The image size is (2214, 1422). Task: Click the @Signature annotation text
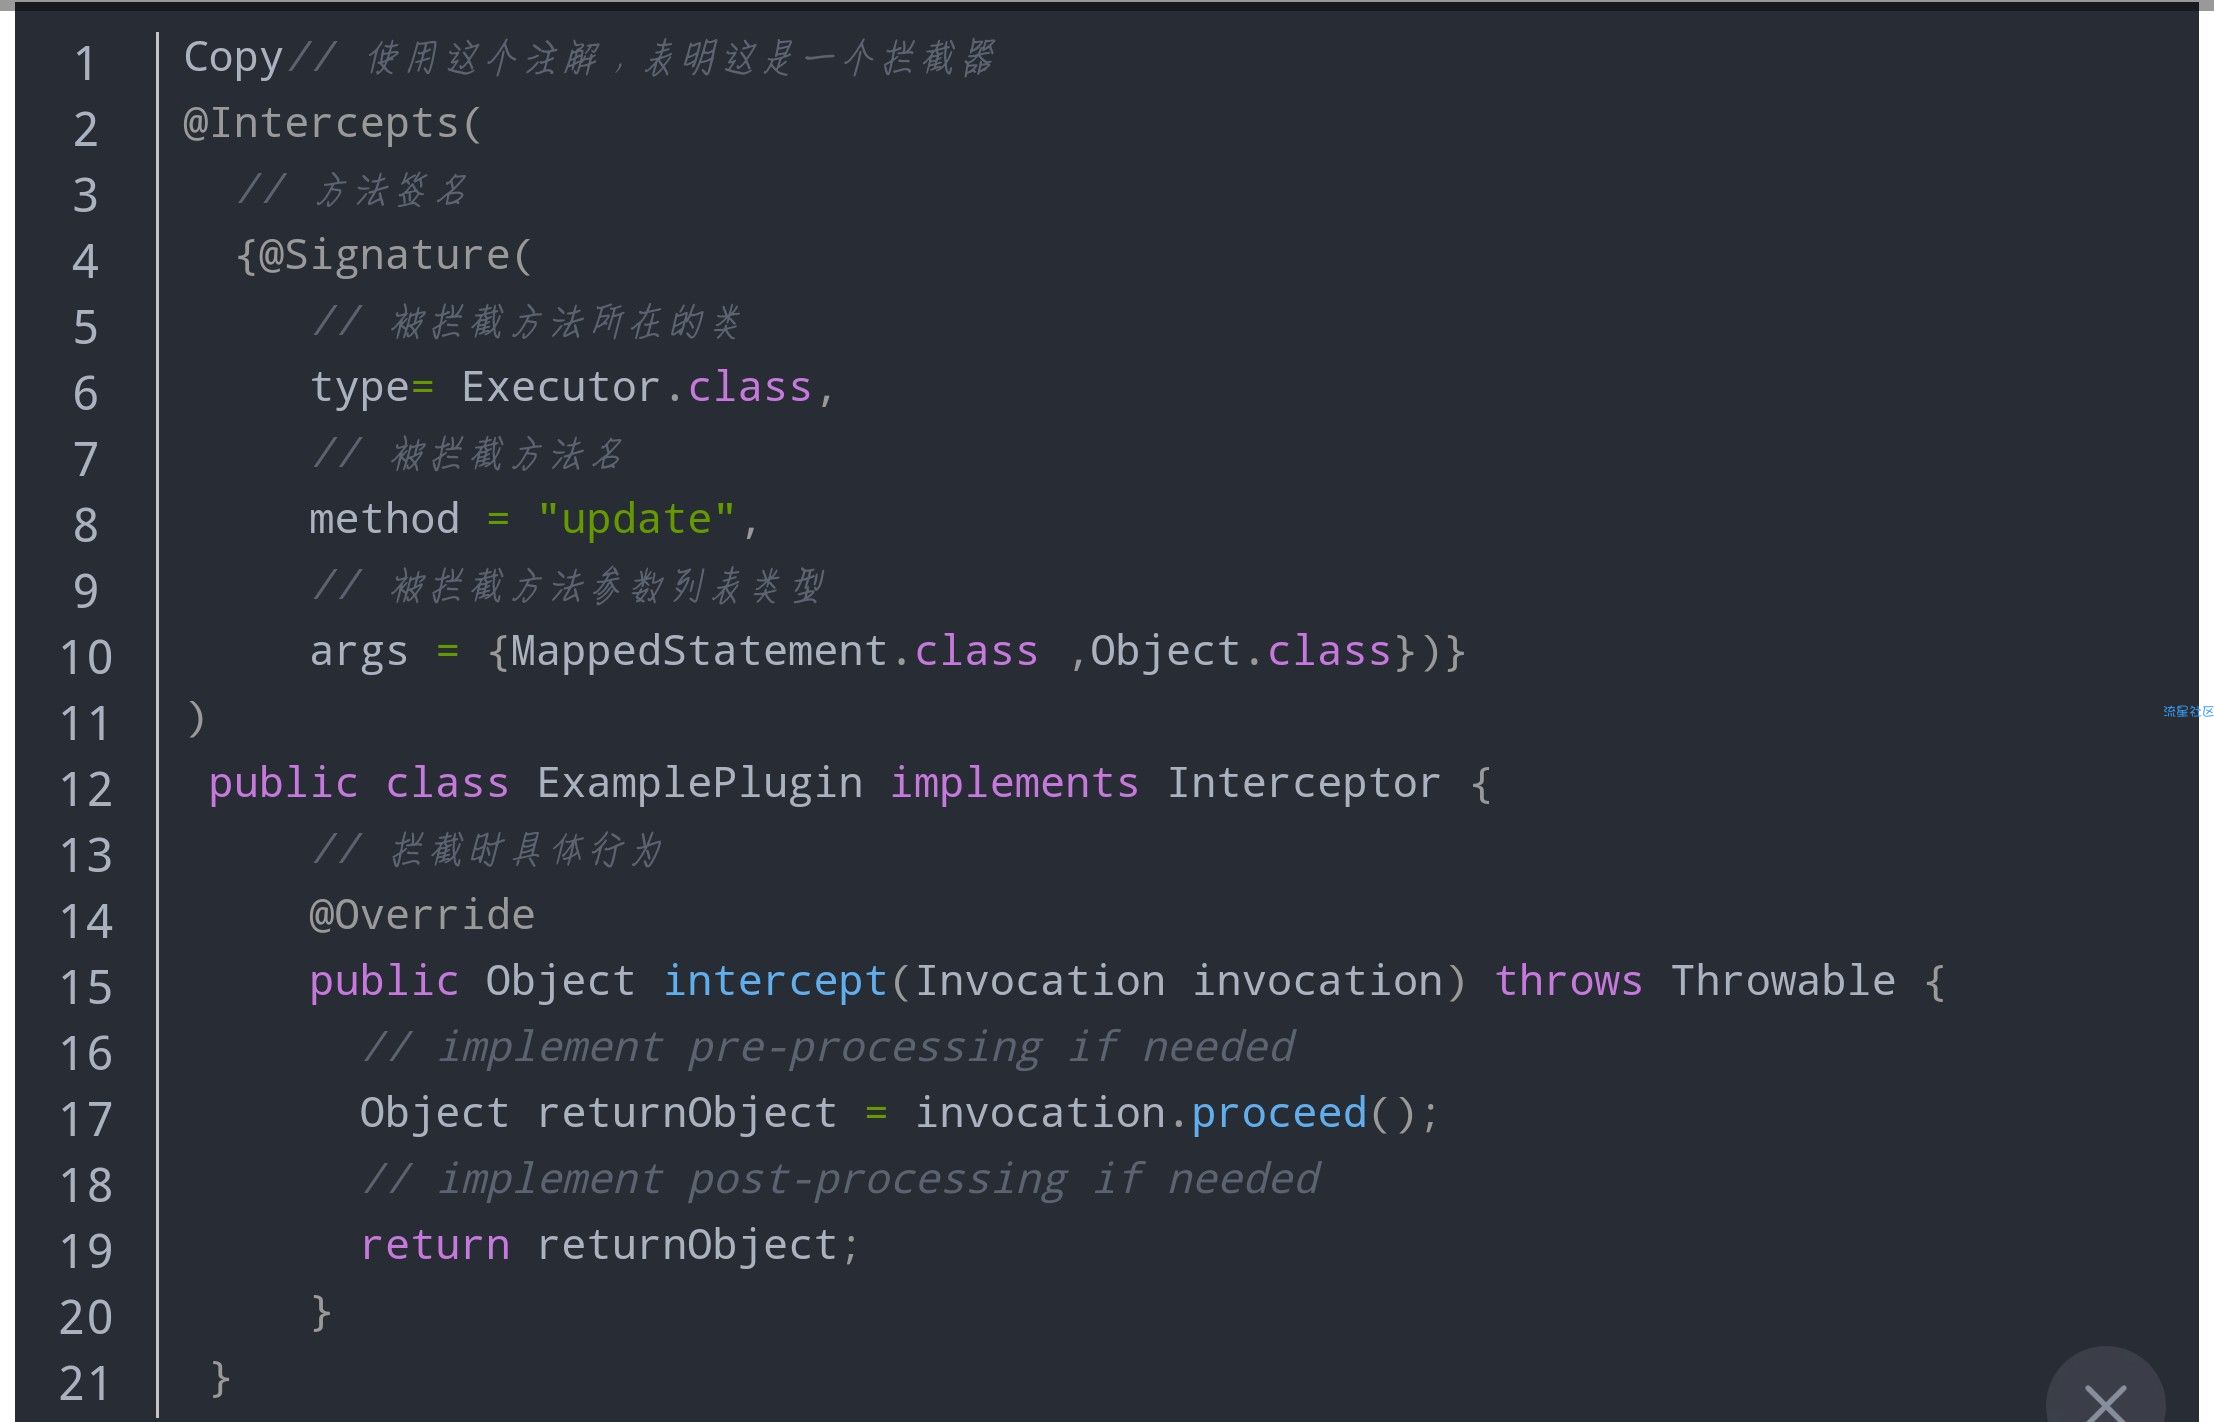click(x=385, y=256)
